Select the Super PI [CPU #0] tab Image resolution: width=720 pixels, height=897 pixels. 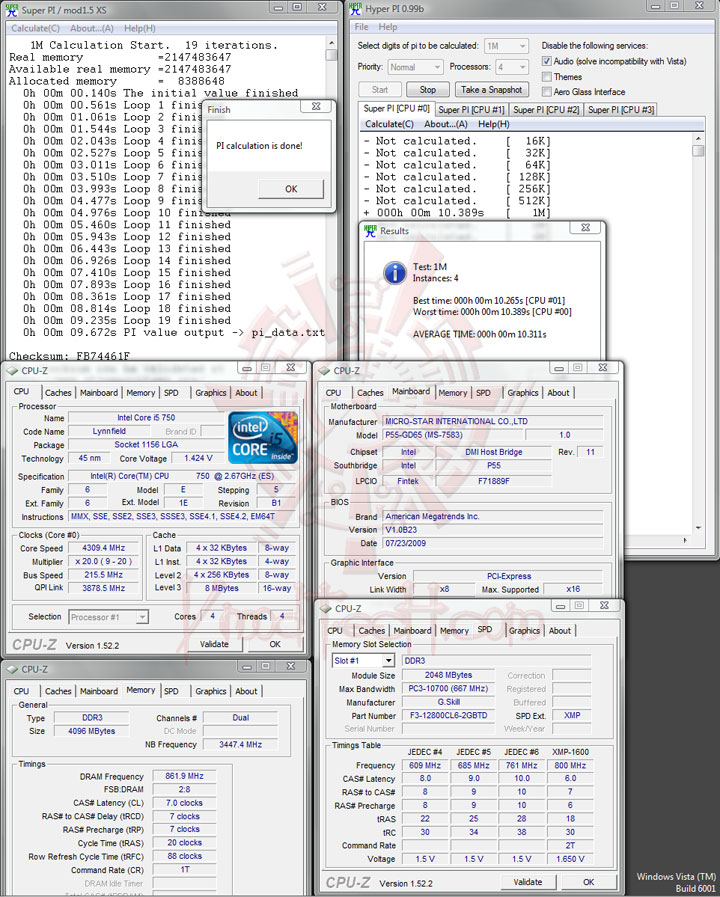(x=396, y=109)
